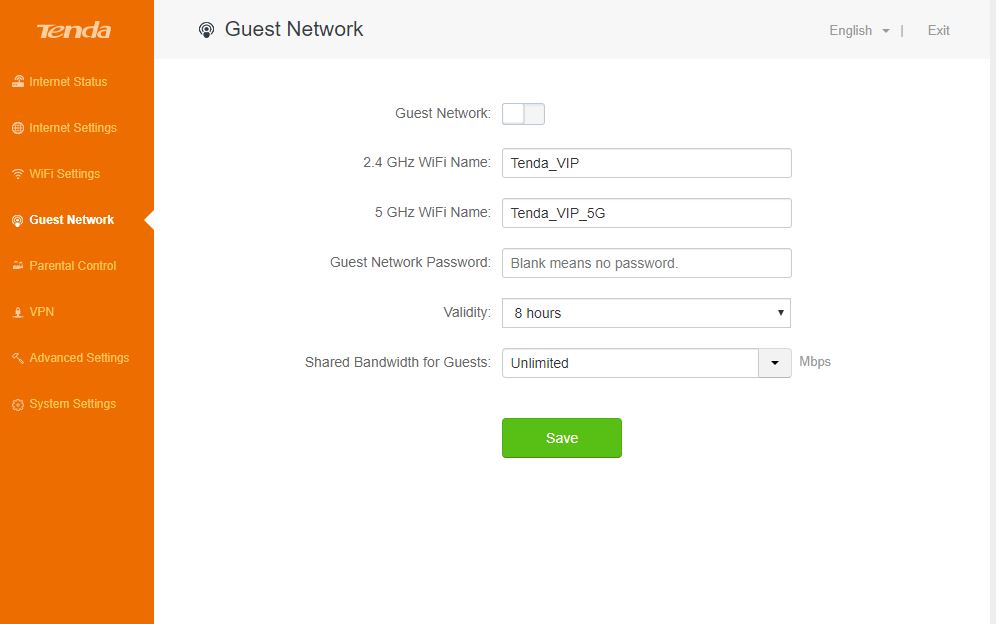Open the English language dropdown
The height and width of the screenshot is (624, 996).
(x=859, y=31)
